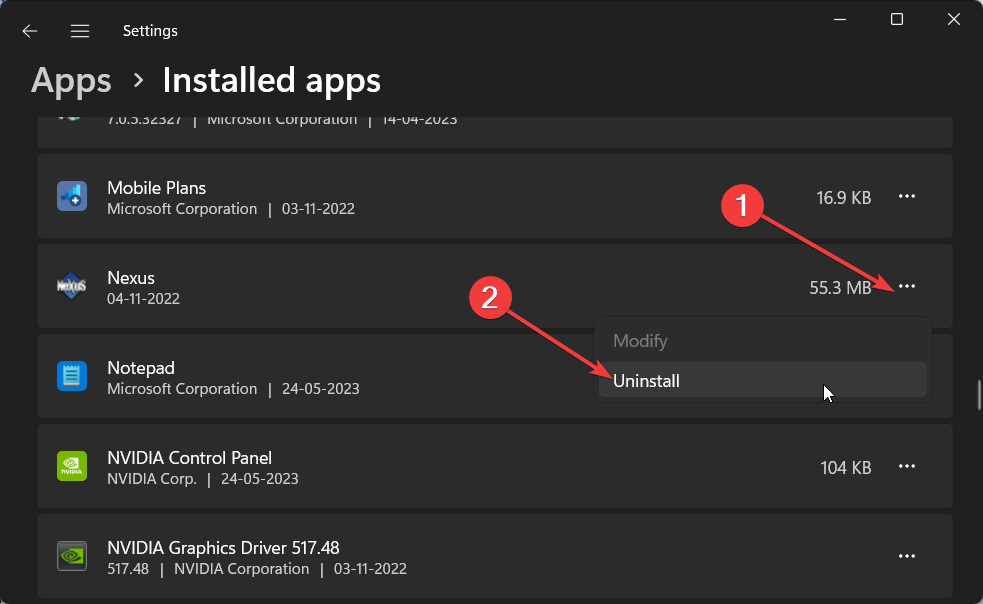Screen dimensions: 983x604
Task: Click the NVIDIA Graphics Driver icon
Action: click(x=72, y=556)
